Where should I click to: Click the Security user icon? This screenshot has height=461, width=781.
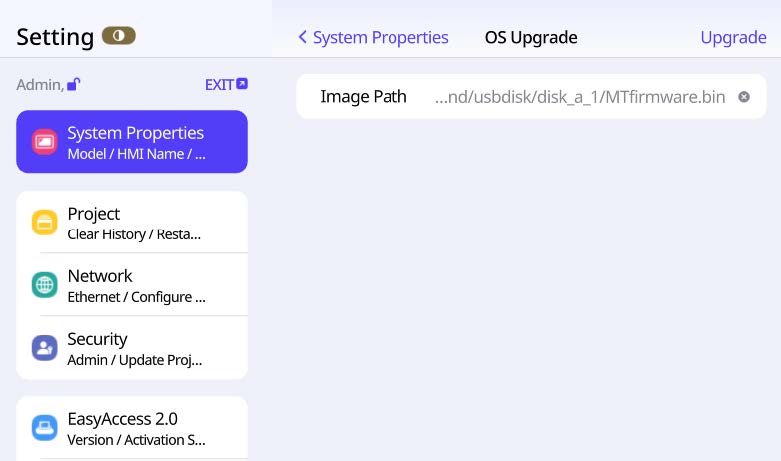pos(44,348)
